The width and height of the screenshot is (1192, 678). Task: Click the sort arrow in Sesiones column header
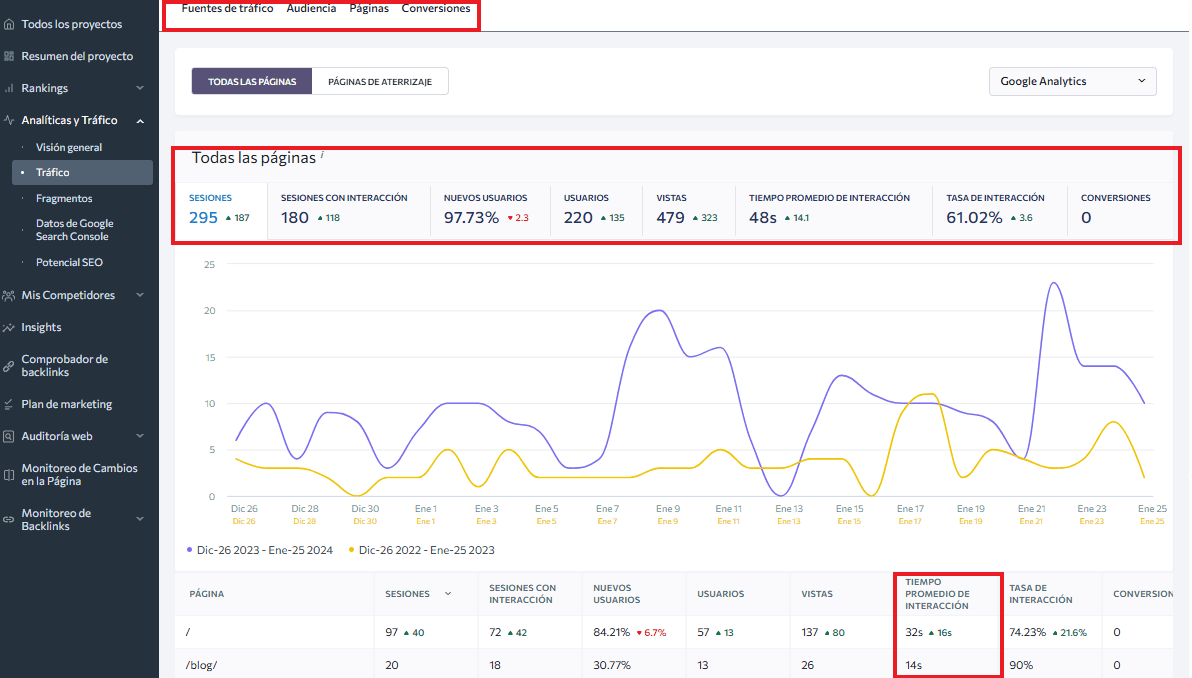pyautogui.click(x=448, y=594)
